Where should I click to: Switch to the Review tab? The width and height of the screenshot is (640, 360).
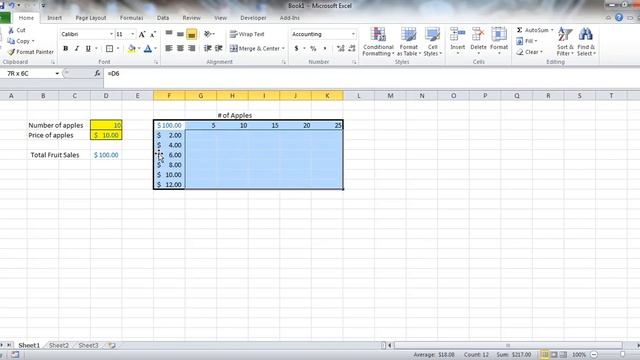pos(191,18)
